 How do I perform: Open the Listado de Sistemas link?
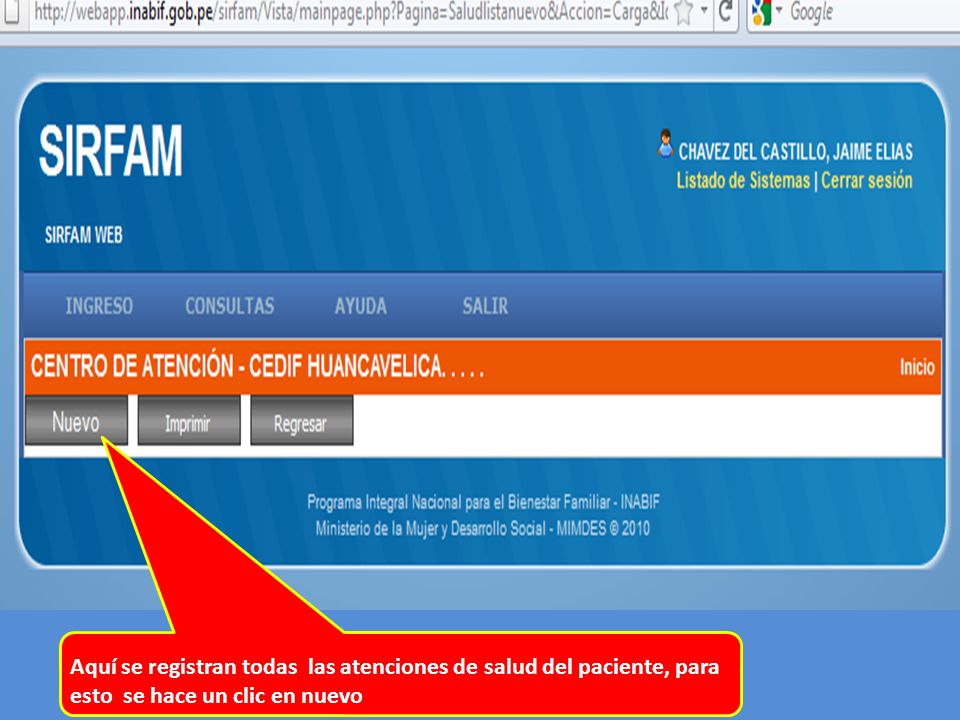[x=743, y=181]
